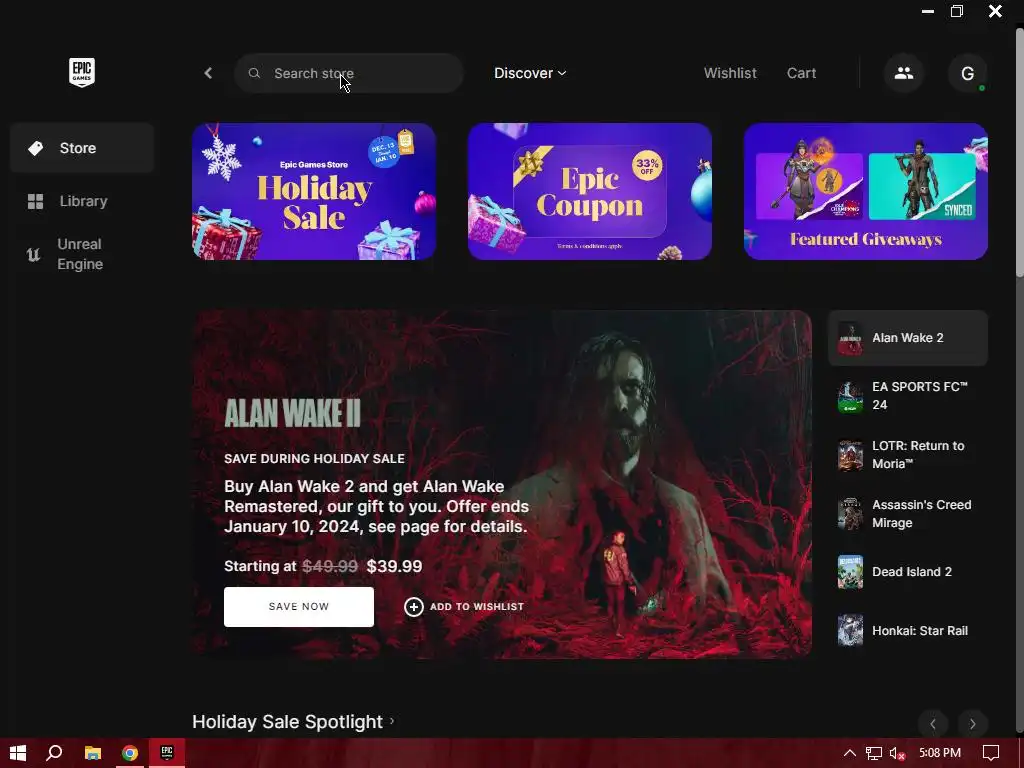This screenshot has width=1024, height=768.
Task: Click the Epic Games taskbar icon
Action: pyautogui.click(x=167, y=753)
